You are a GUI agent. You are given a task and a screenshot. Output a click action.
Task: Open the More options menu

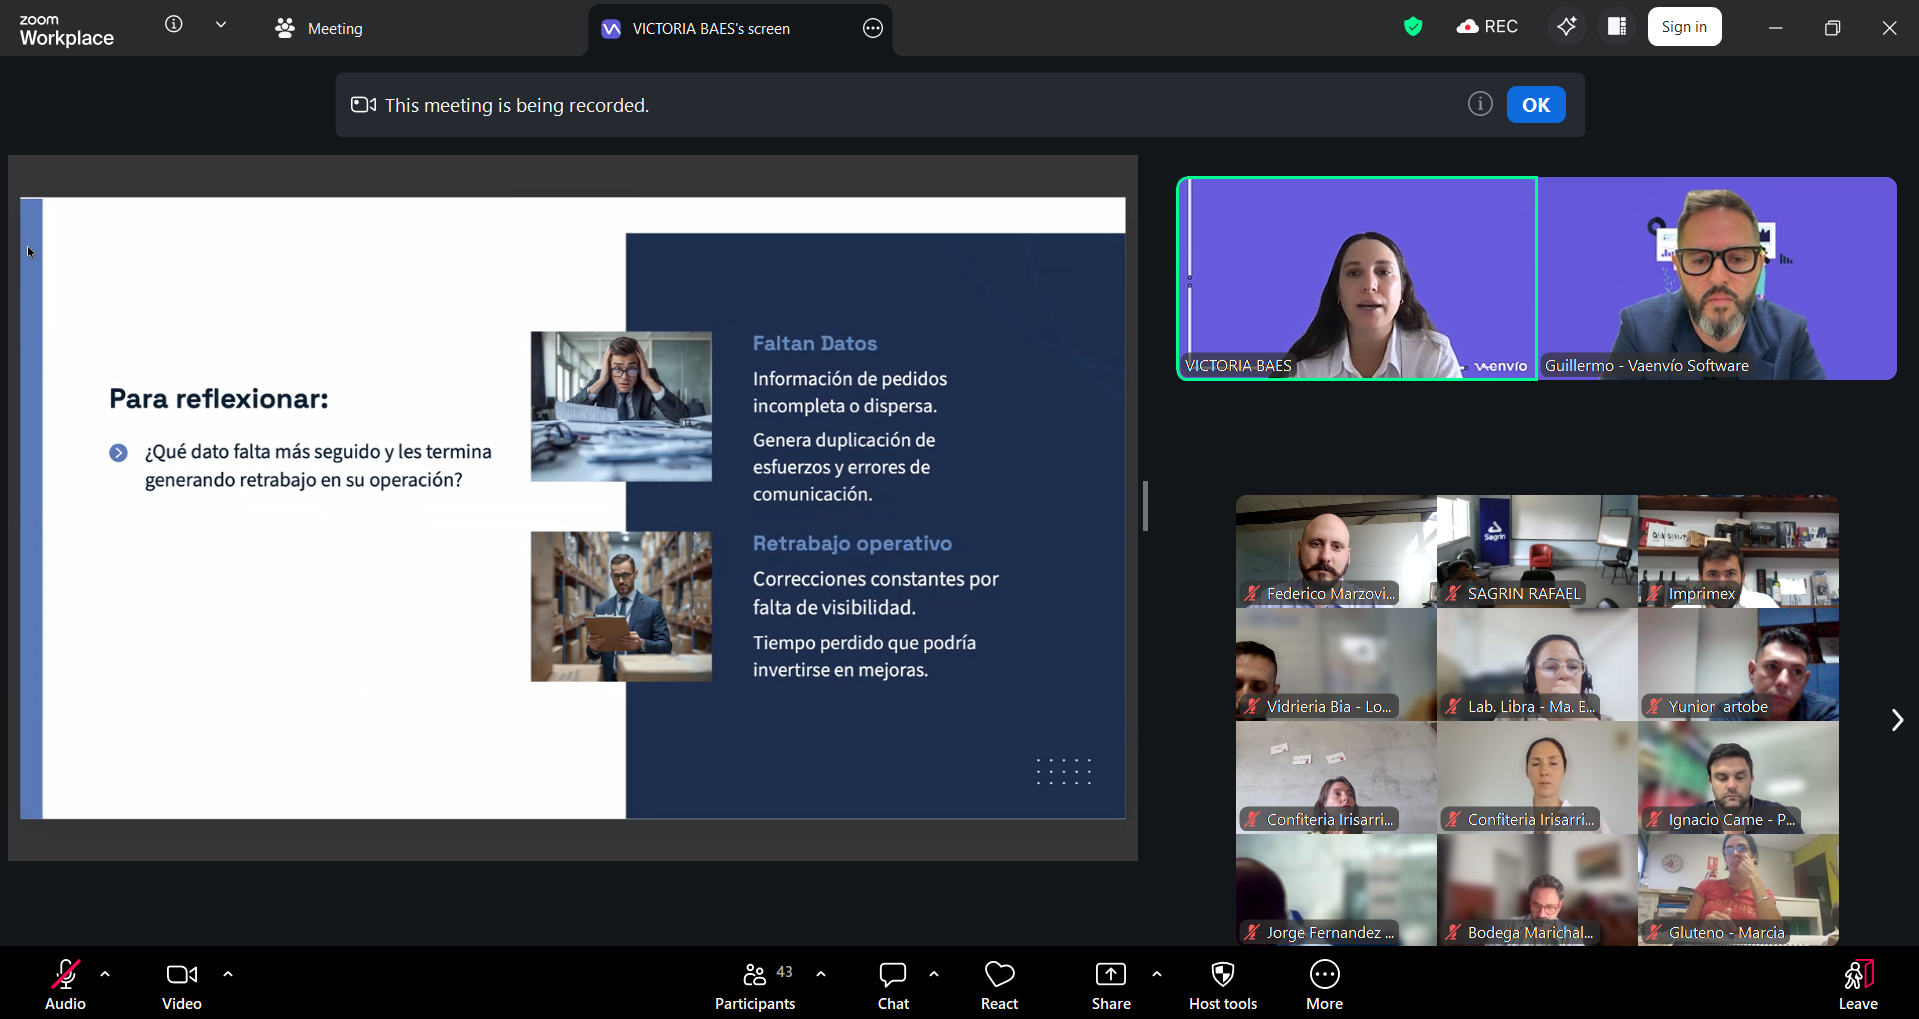pos(1324,985)
